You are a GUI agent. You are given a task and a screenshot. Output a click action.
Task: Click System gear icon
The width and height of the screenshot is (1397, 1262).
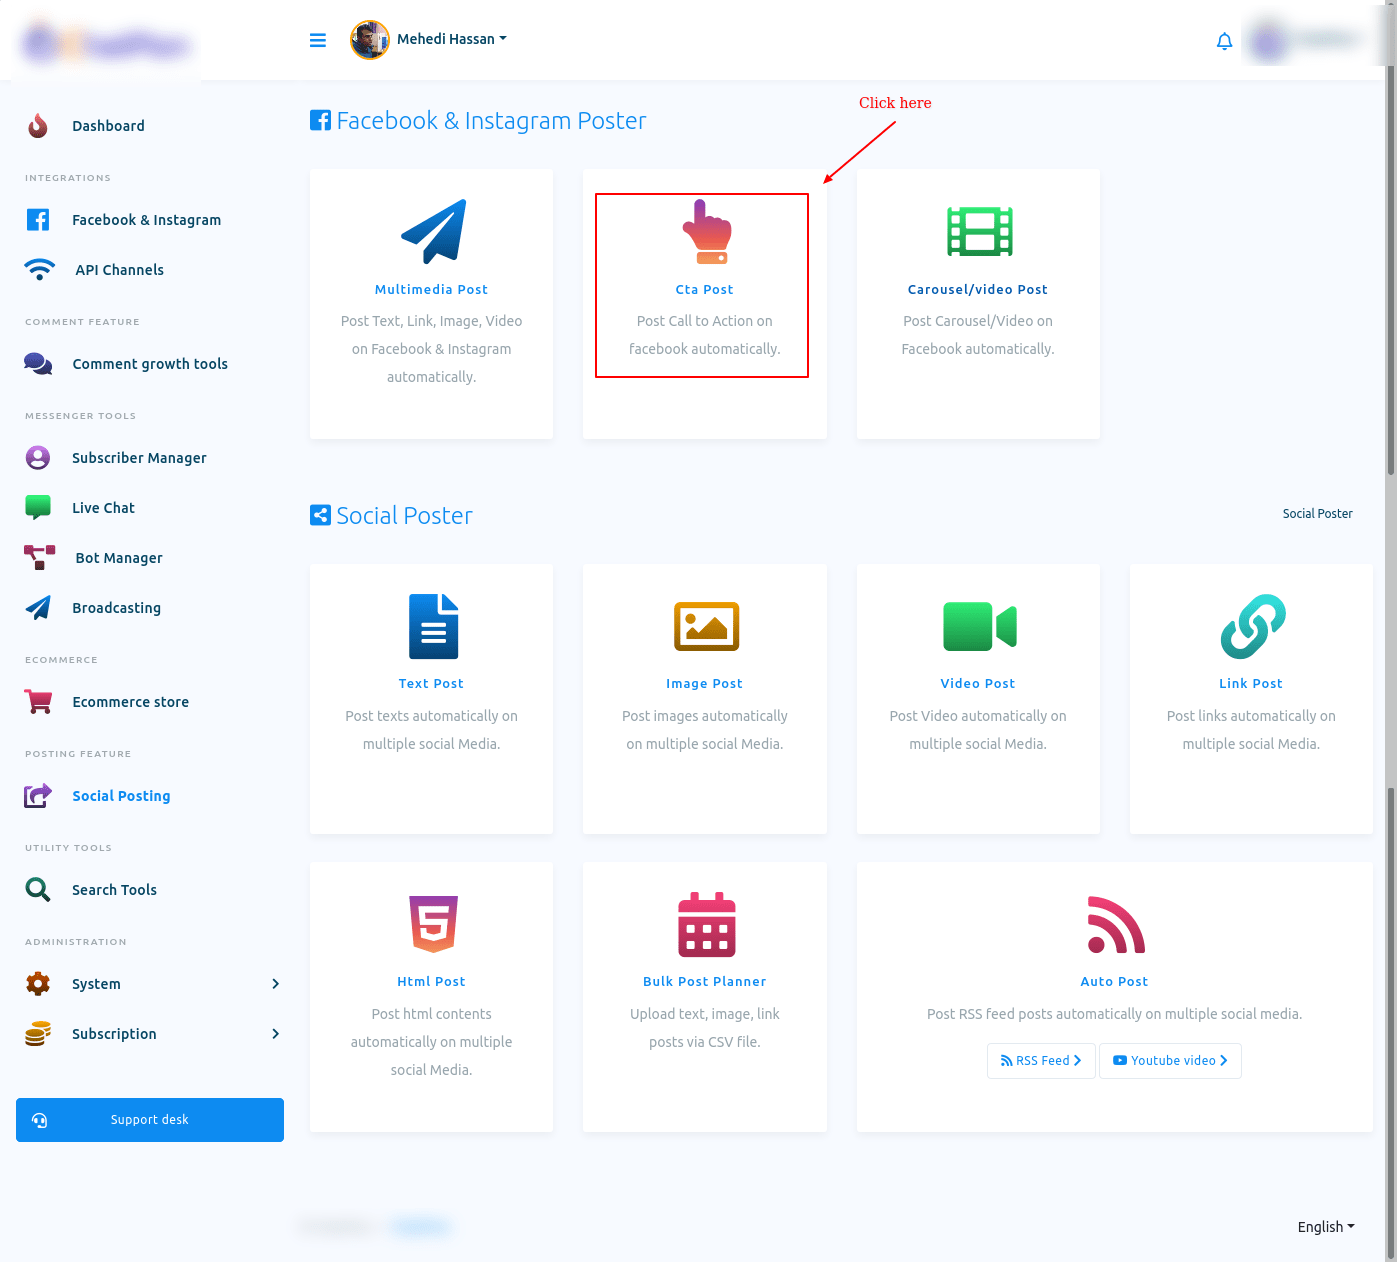38,984
